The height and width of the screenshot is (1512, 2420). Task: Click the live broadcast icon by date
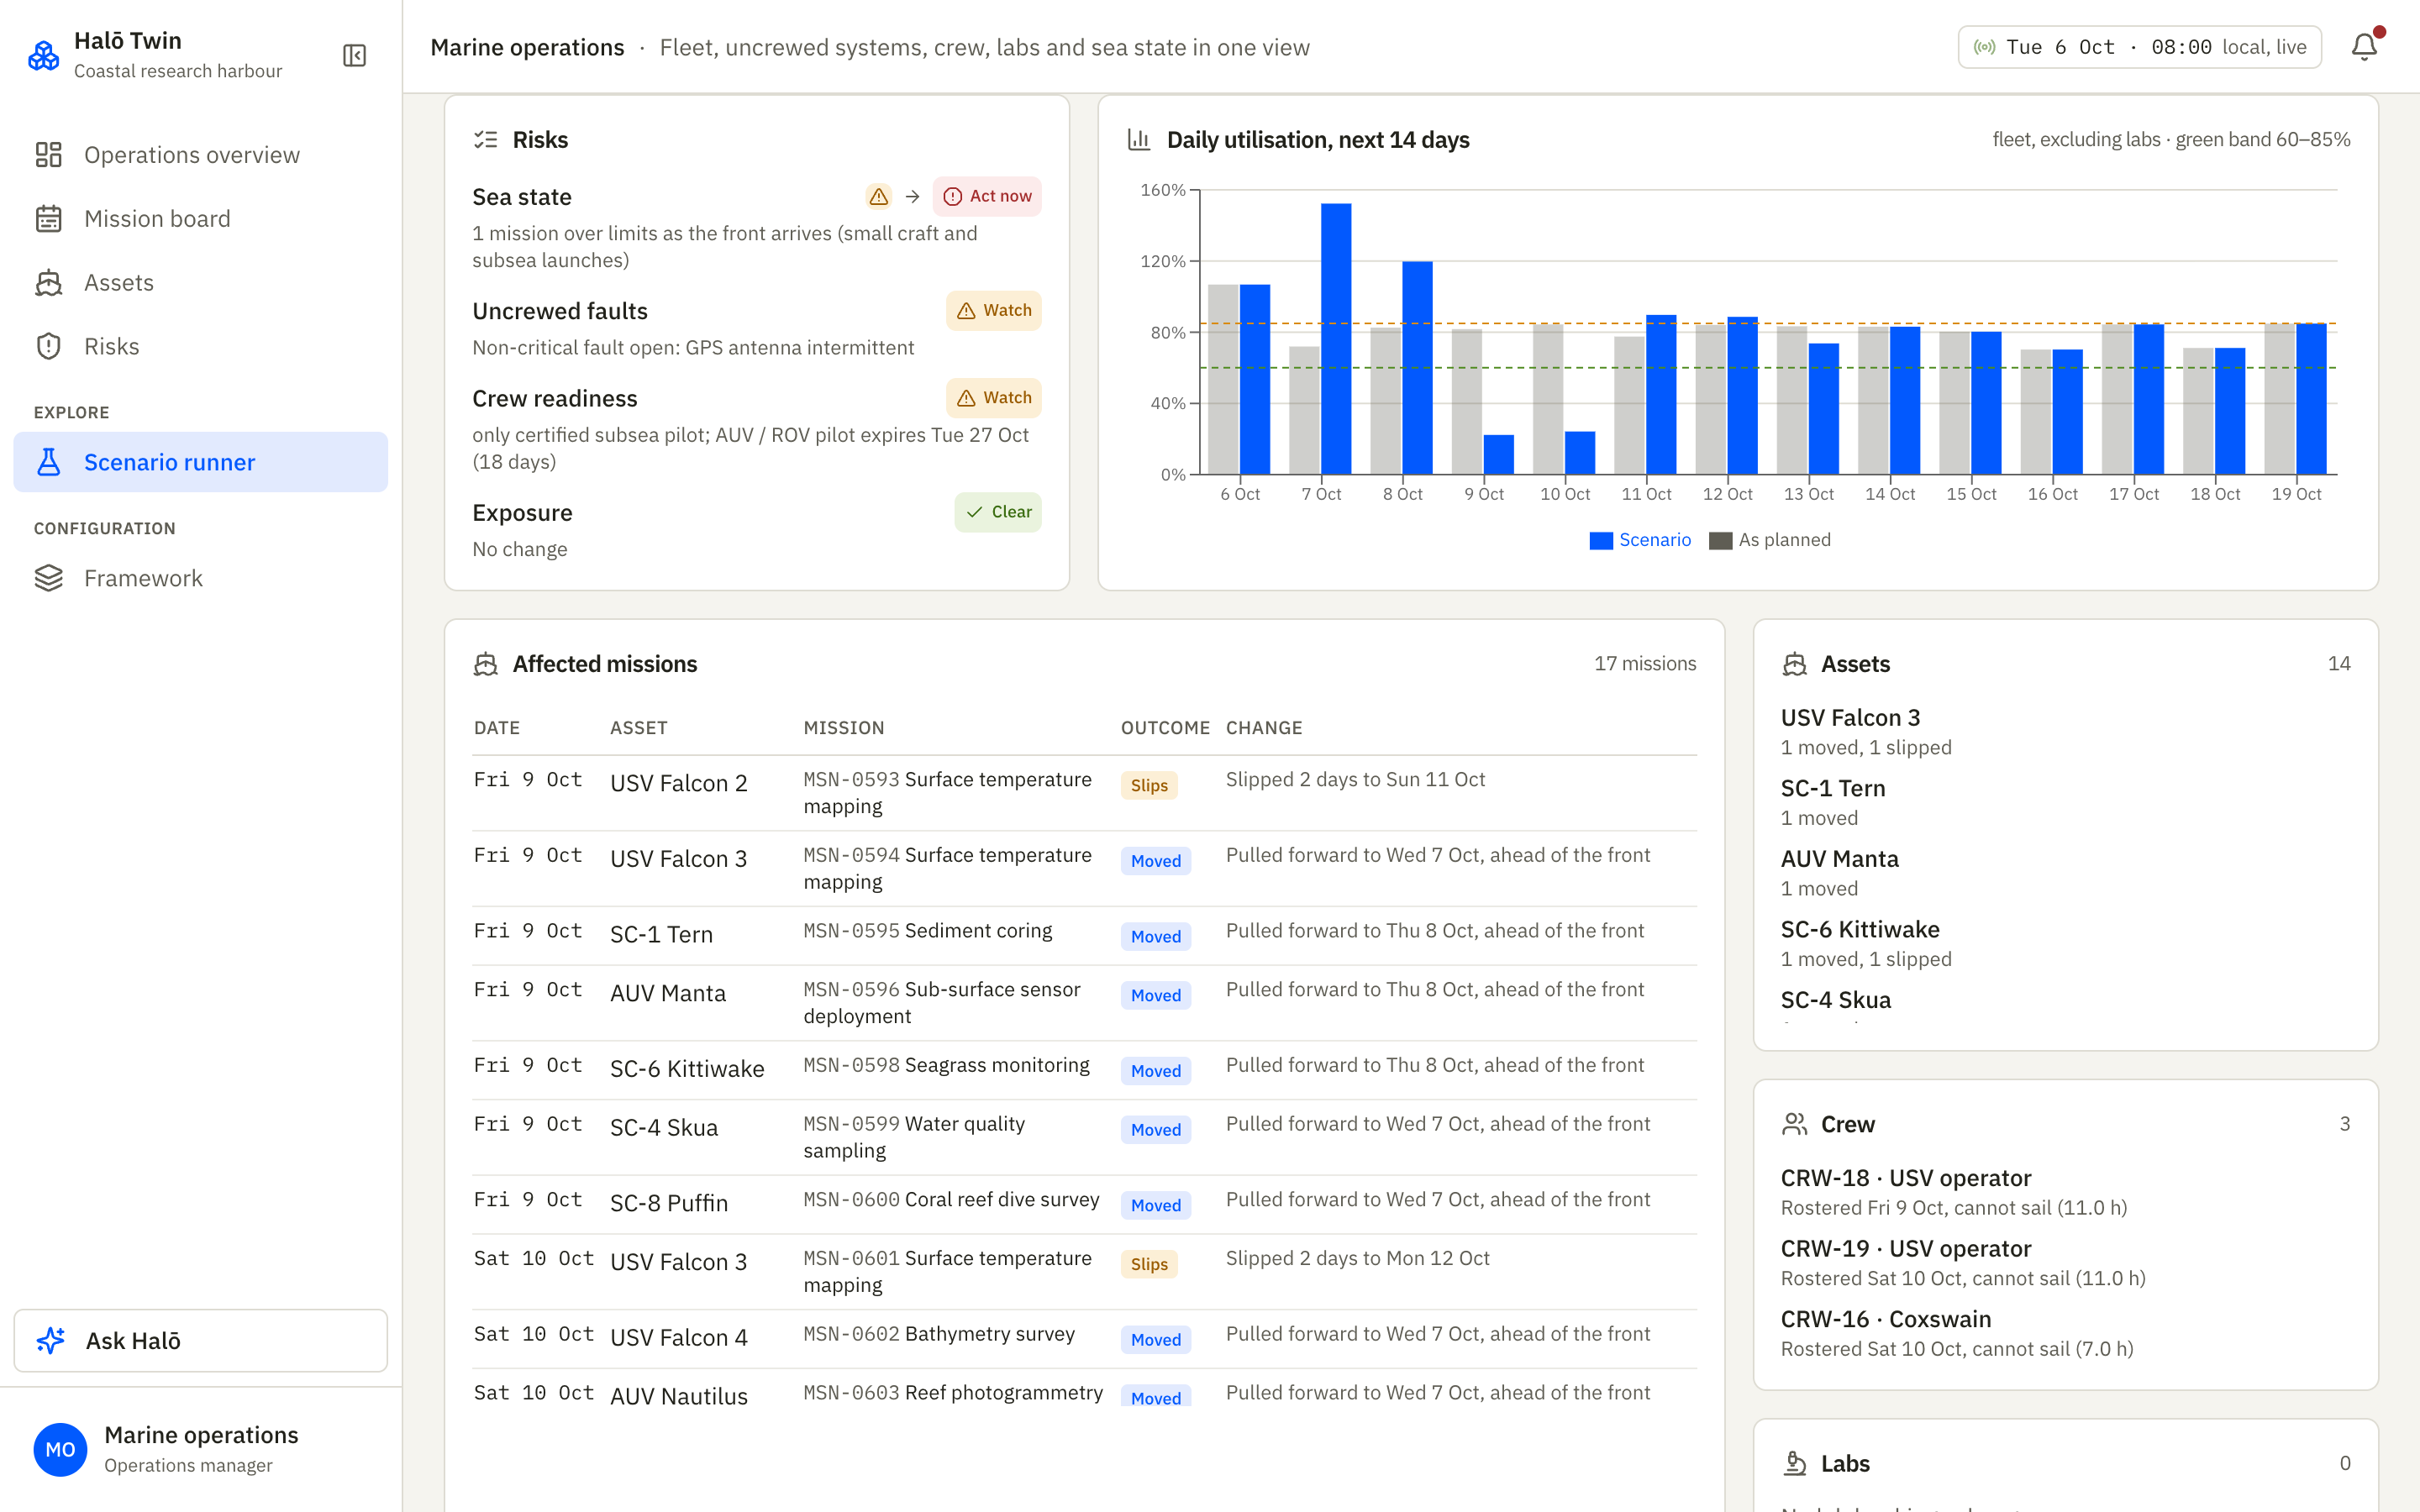click(1984, 47)
